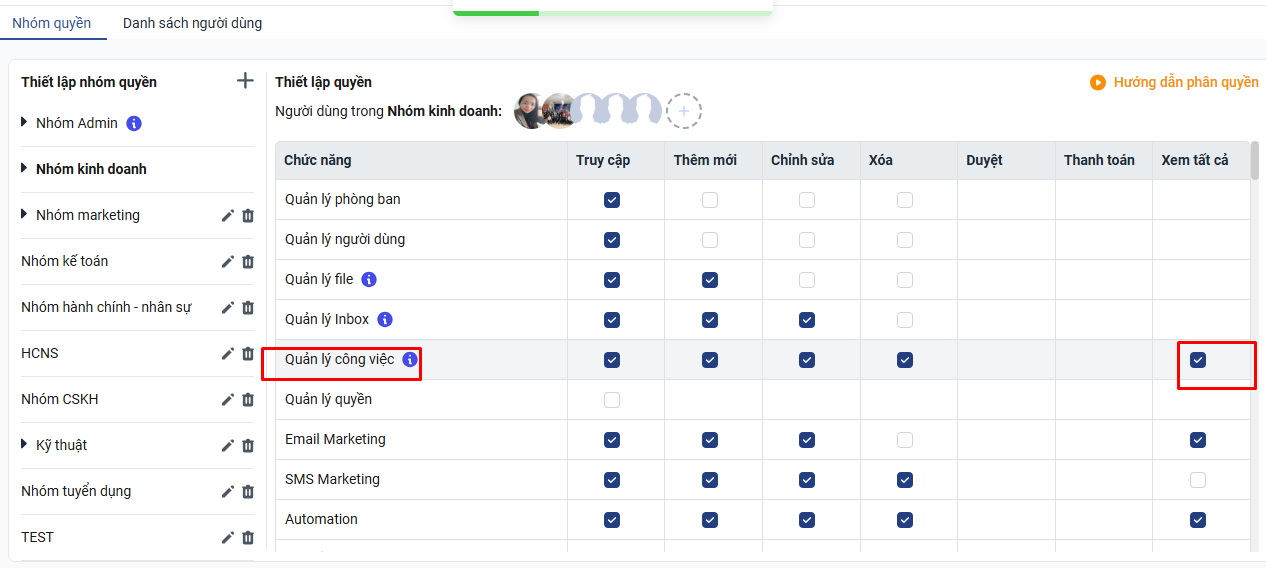Expand the Nhóm Admin tree arrow

(x=25, y=123)
